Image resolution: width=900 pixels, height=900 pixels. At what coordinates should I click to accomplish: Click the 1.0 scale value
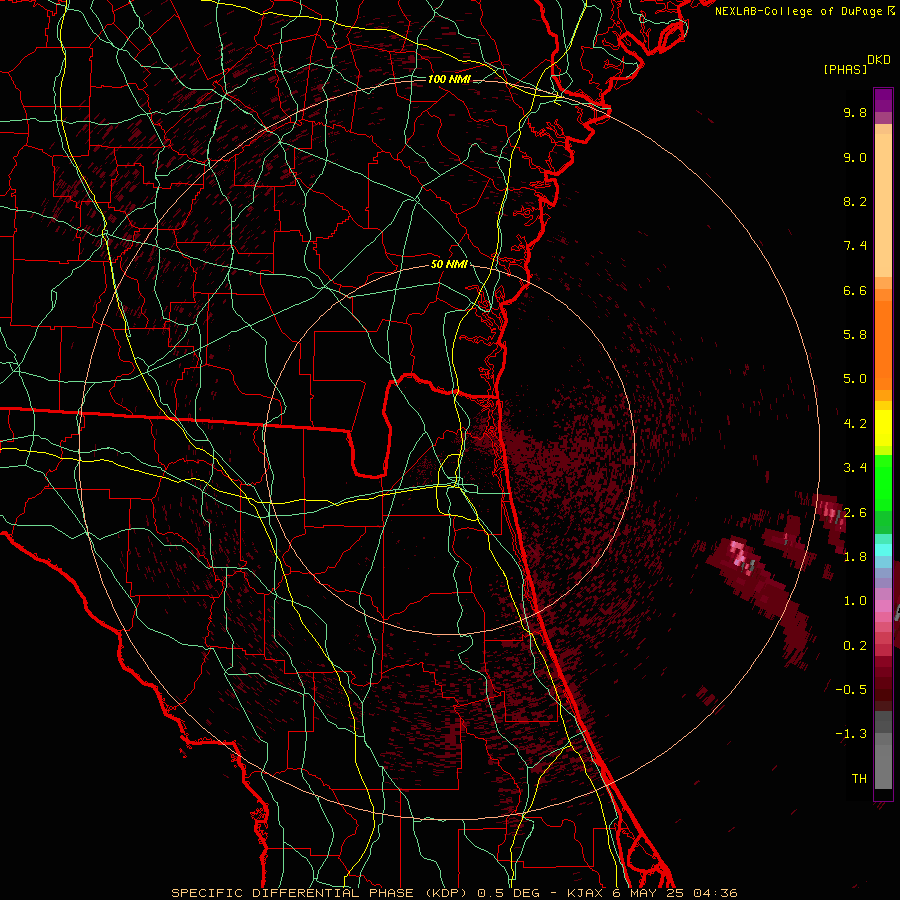pyautogui.click(x=855, y=600)
